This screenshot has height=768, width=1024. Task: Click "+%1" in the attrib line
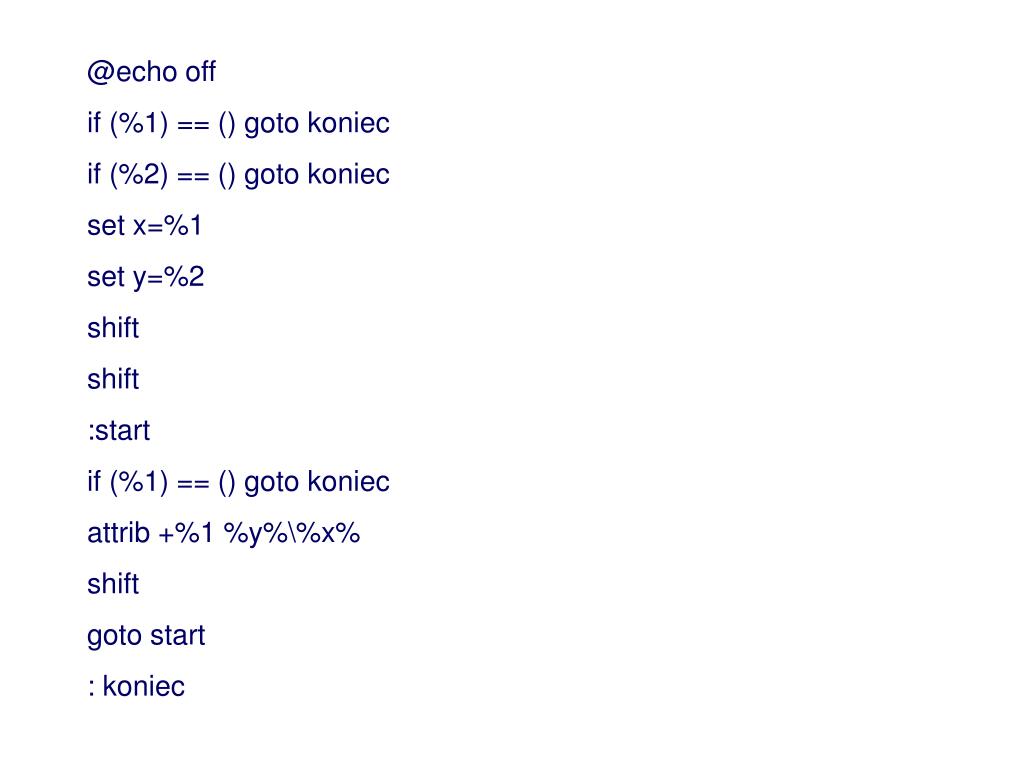point(187,533)
